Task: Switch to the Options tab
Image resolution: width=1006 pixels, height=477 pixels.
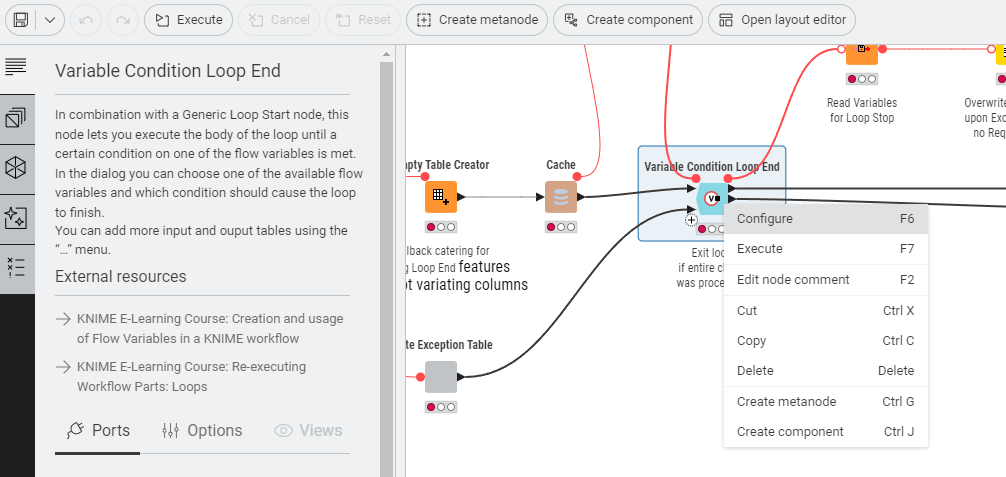Action: tap(201, 431)
